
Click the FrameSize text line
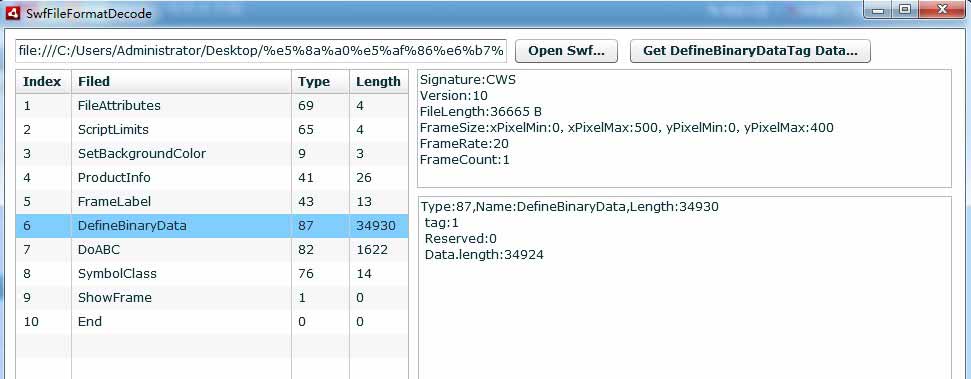coord(627,128)
